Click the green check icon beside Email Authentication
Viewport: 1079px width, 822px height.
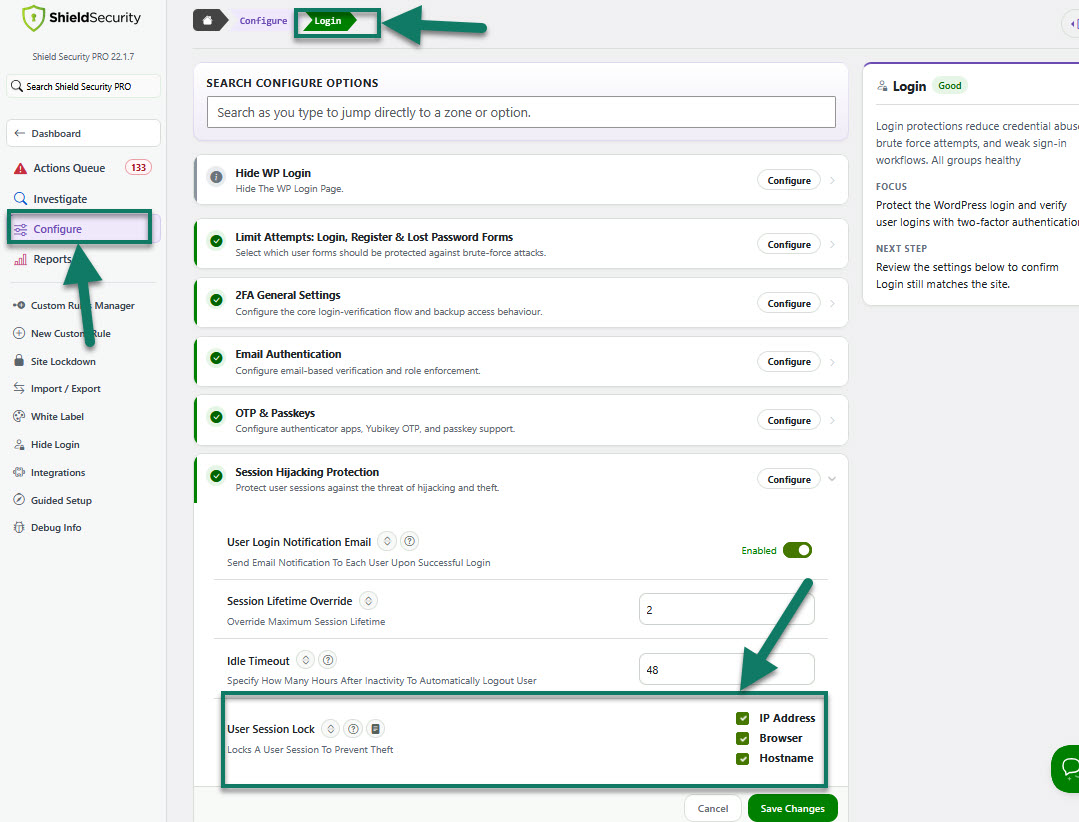(216, 358)
